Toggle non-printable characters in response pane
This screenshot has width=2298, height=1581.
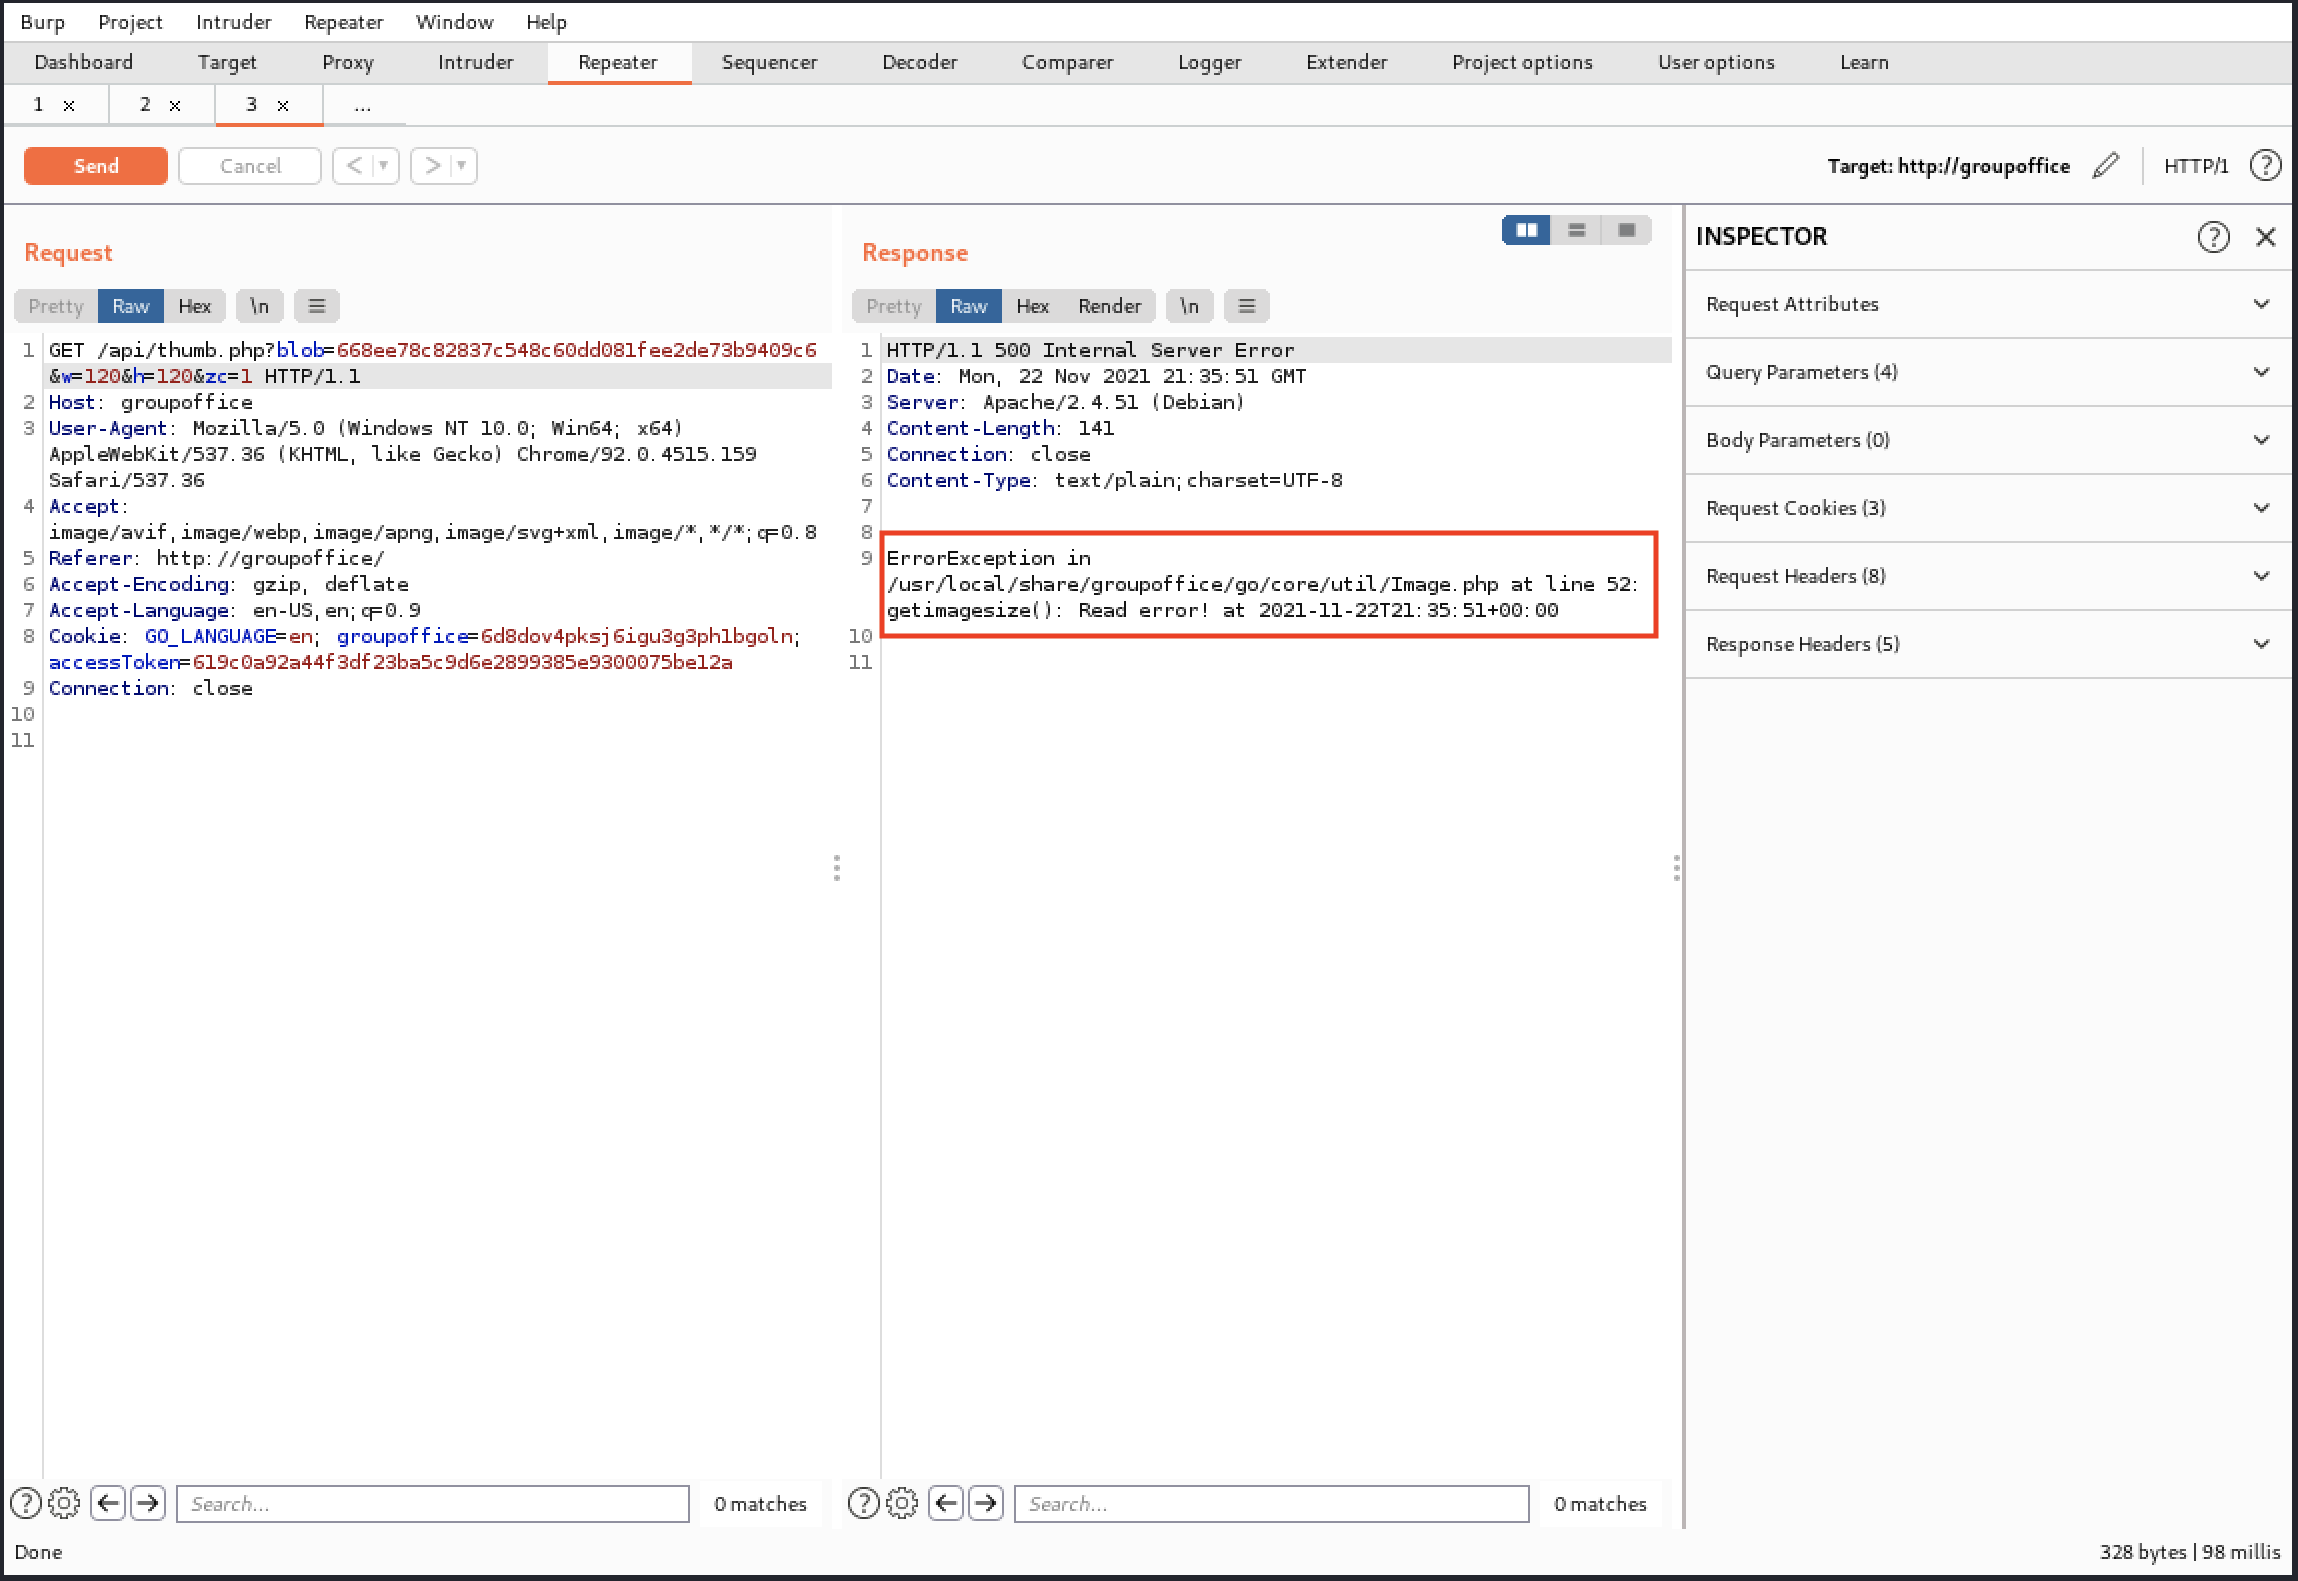click(1190, 306)
